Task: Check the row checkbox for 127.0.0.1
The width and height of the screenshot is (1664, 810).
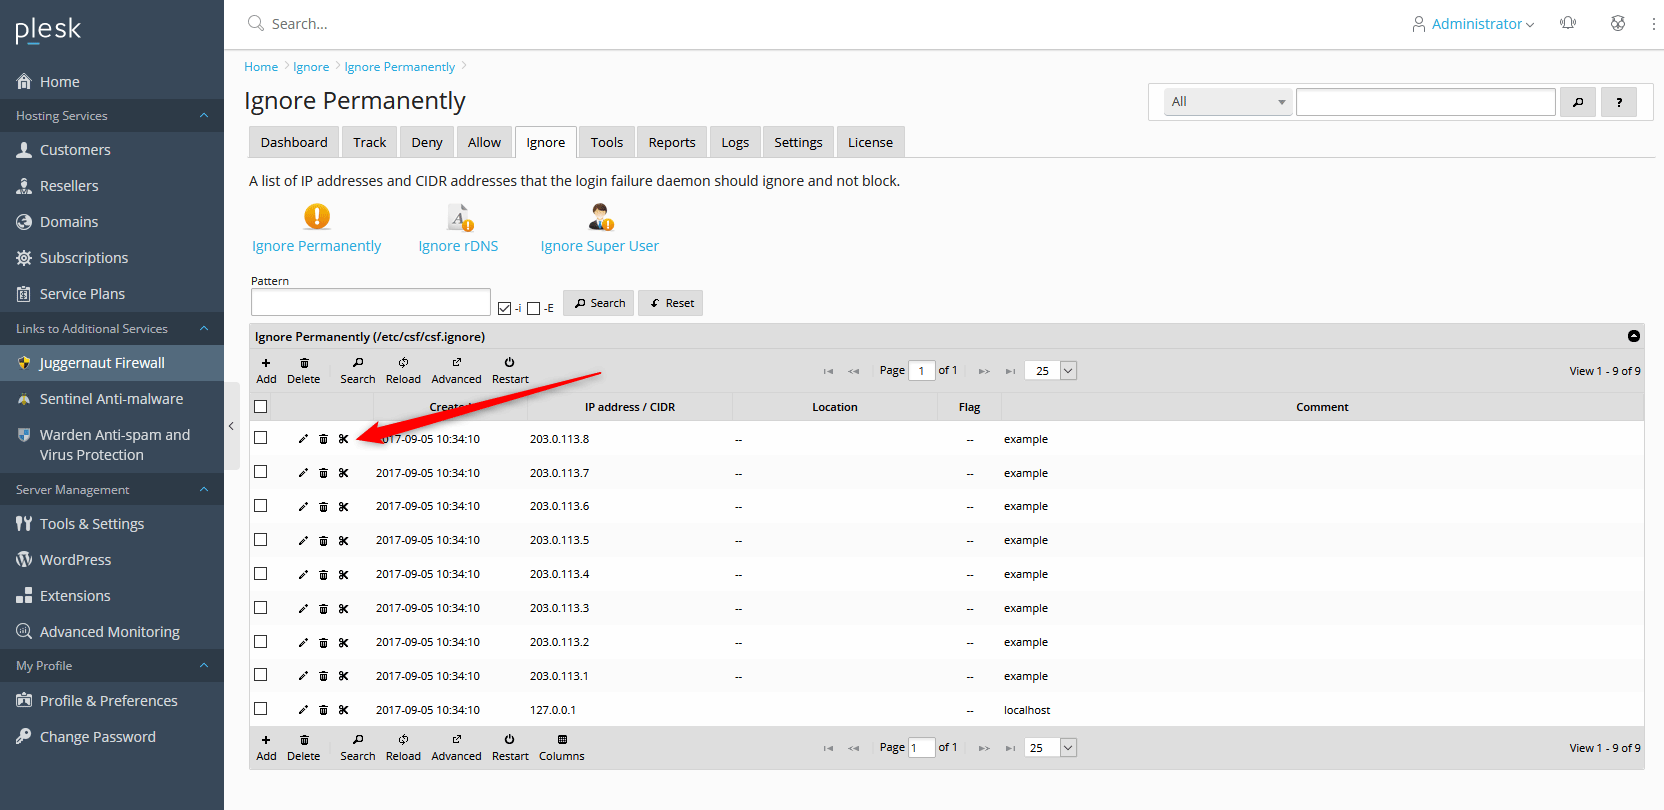Action: point(261,709)
